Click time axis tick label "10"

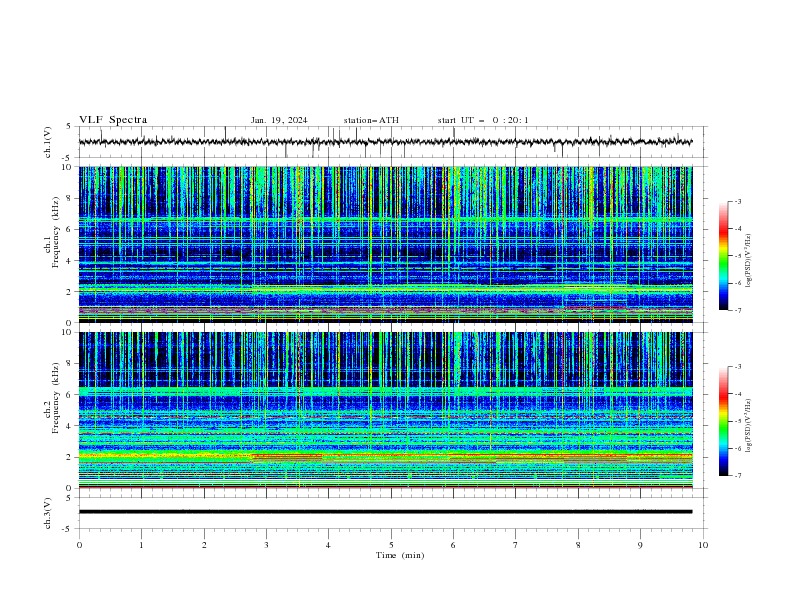click(703, 545)
